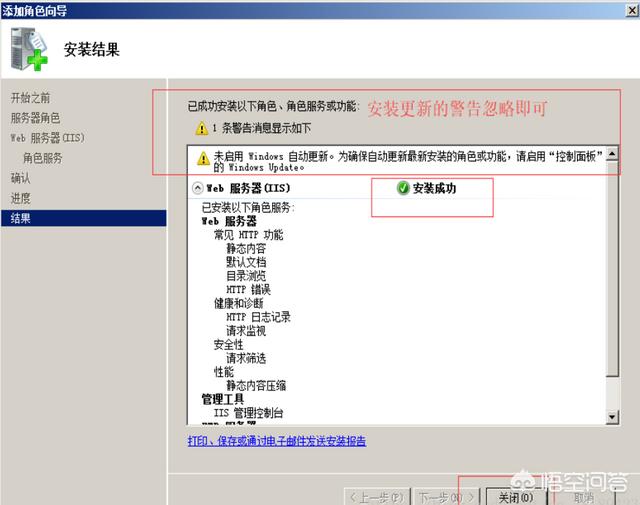The width and height of the screenshot is (640, 505).
Task: Click the 安全性 heading
Action: [x=229, y=345]
